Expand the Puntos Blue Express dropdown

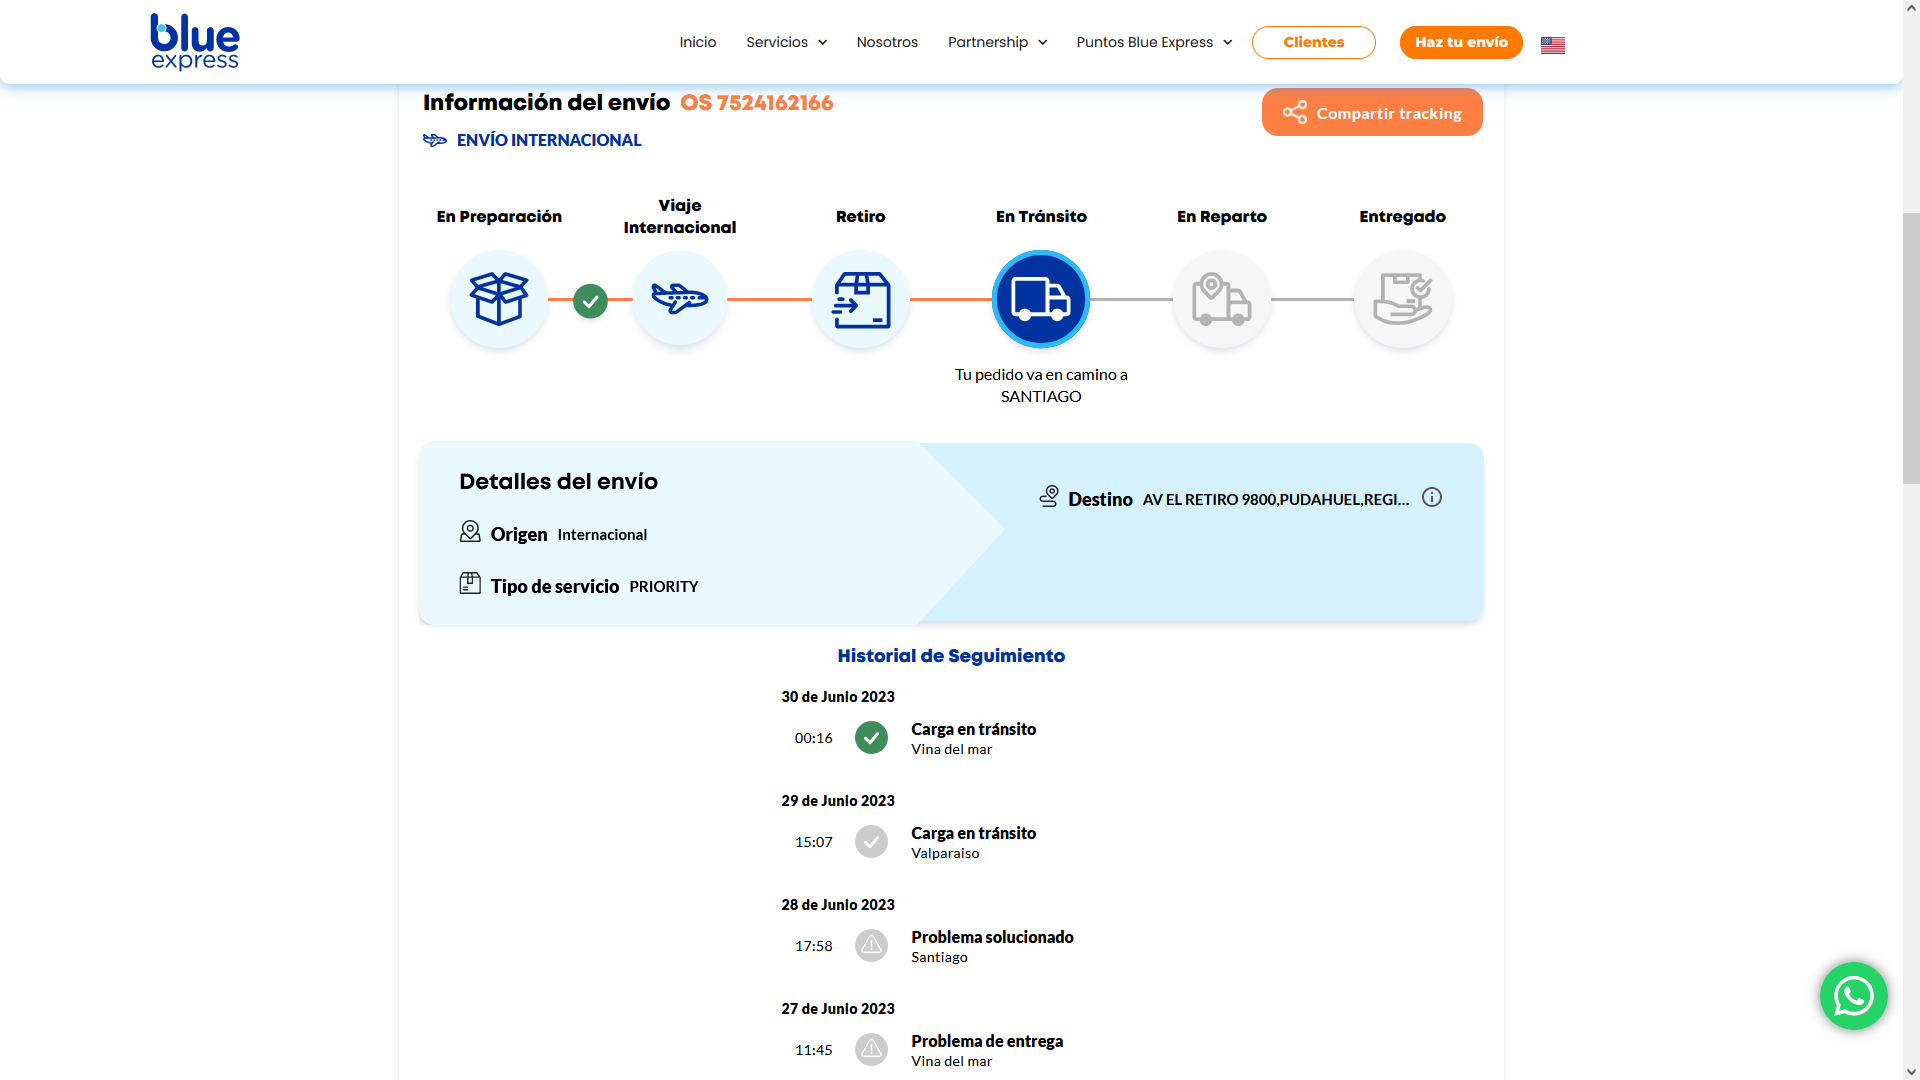1153,42
